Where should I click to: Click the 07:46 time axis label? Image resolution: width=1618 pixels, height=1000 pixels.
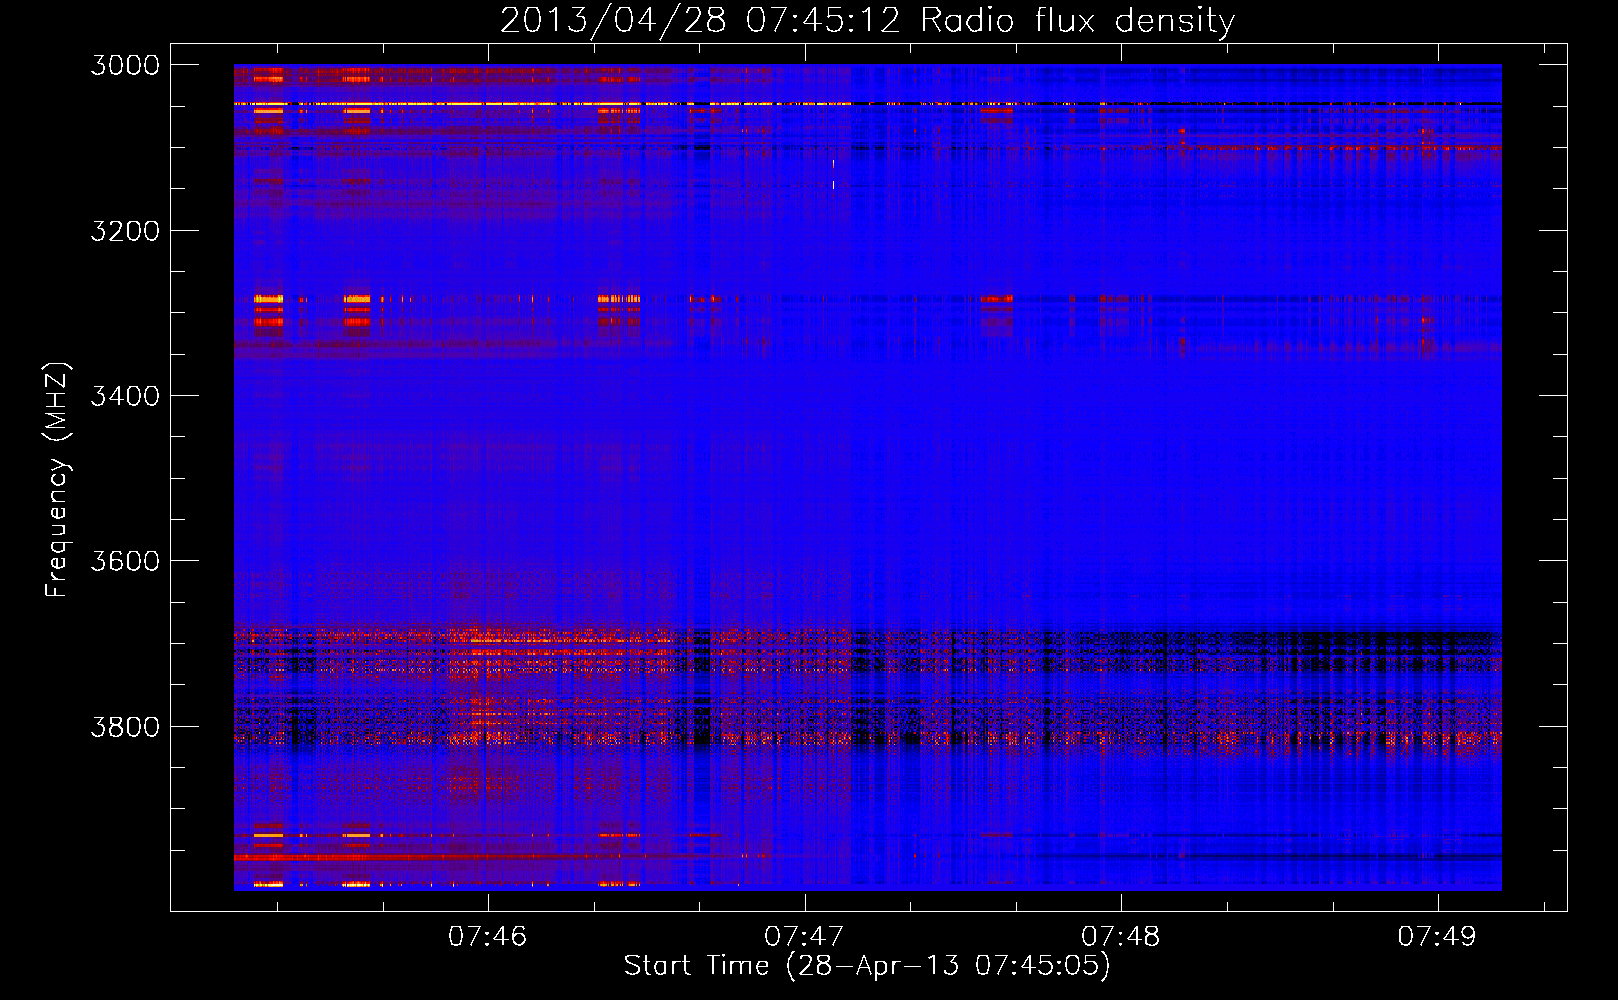pyautogui.click(x=487, y=936)
